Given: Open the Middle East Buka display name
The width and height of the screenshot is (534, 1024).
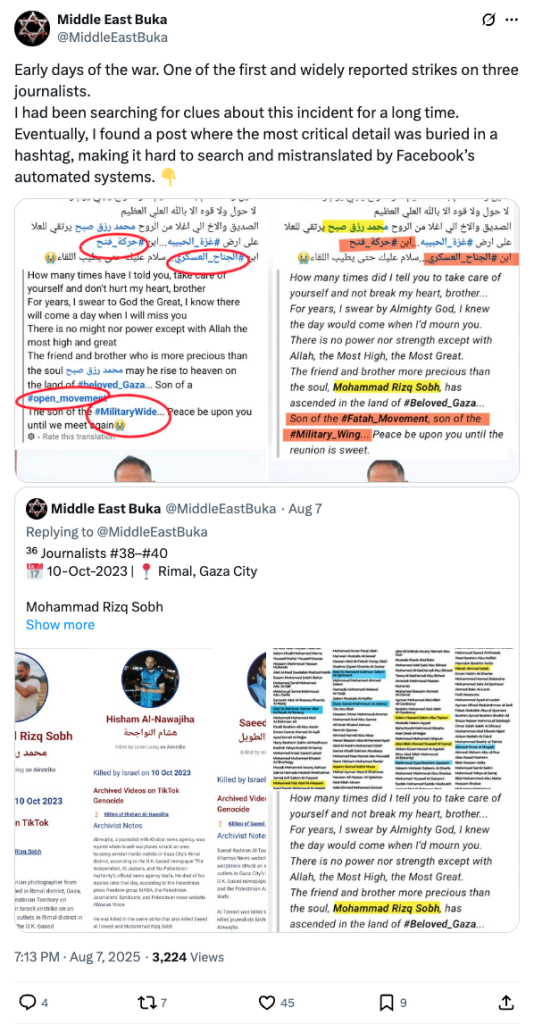Looking at the screenshot, I should [x=112, y=20].
